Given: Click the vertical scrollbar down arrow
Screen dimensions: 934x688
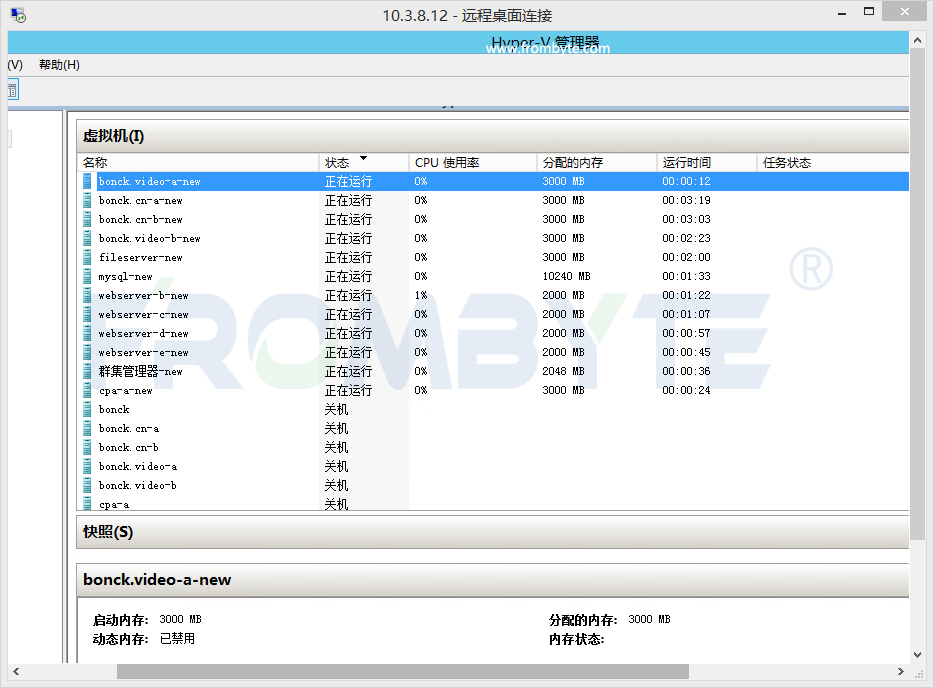Looking at the screenshot, I should pos(917,655).
